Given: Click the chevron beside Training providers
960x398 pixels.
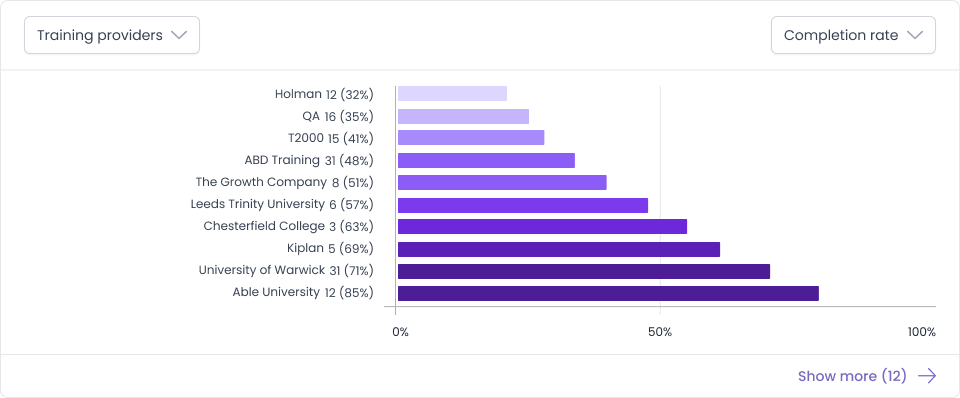Looking at the screenshot, I should (179, 36).
